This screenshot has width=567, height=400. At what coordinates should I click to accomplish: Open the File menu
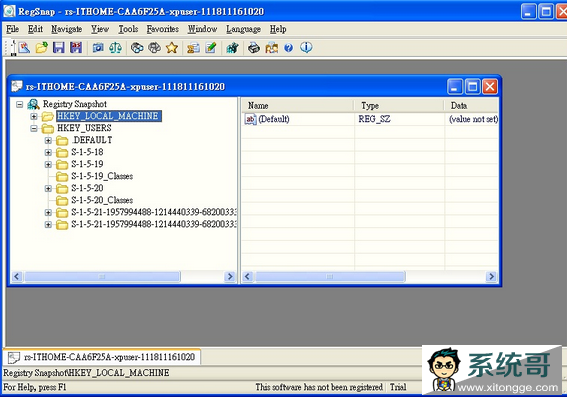pyautogui.click(x=12, y=29)
